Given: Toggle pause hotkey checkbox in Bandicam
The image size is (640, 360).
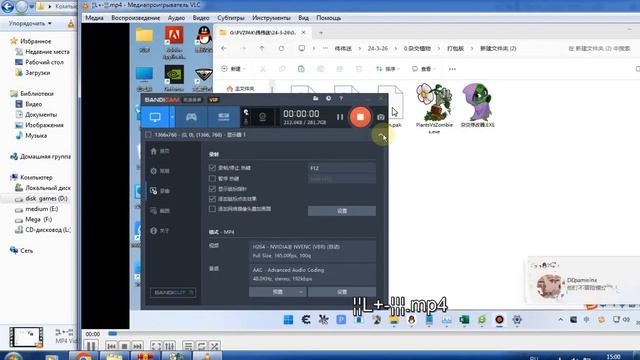Looking at the screenshot, I should tap(212, 178).
